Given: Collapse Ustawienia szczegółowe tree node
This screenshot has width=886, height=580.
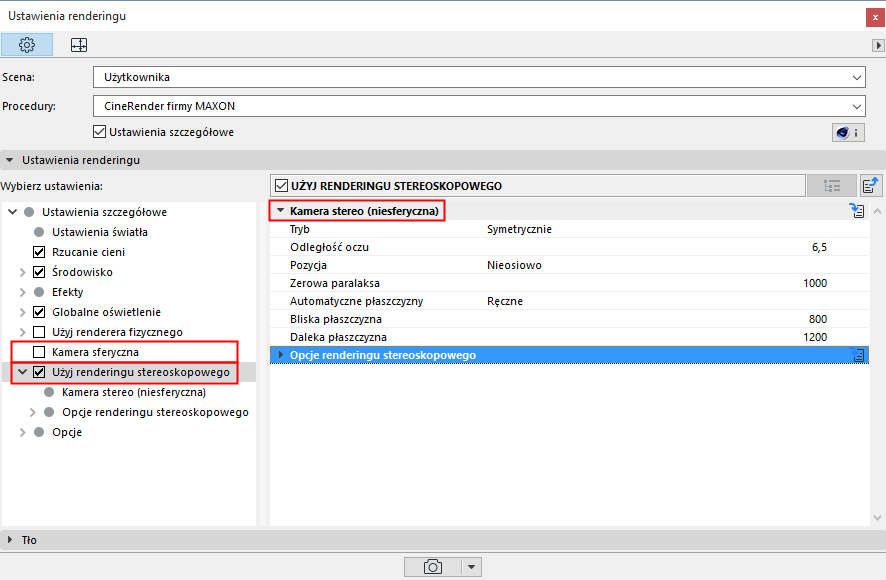Looking at the screenshot, I should tap(12, 212).
